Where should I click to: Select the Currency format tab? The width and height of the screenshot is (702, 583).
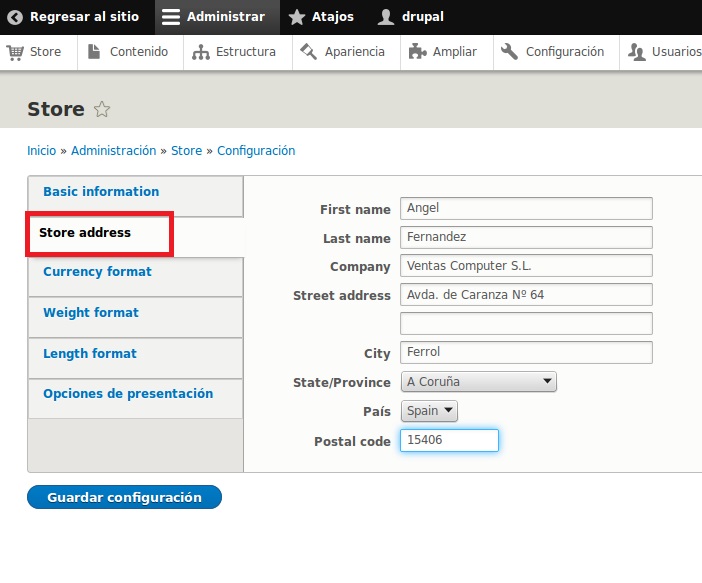tap(97, 272)
